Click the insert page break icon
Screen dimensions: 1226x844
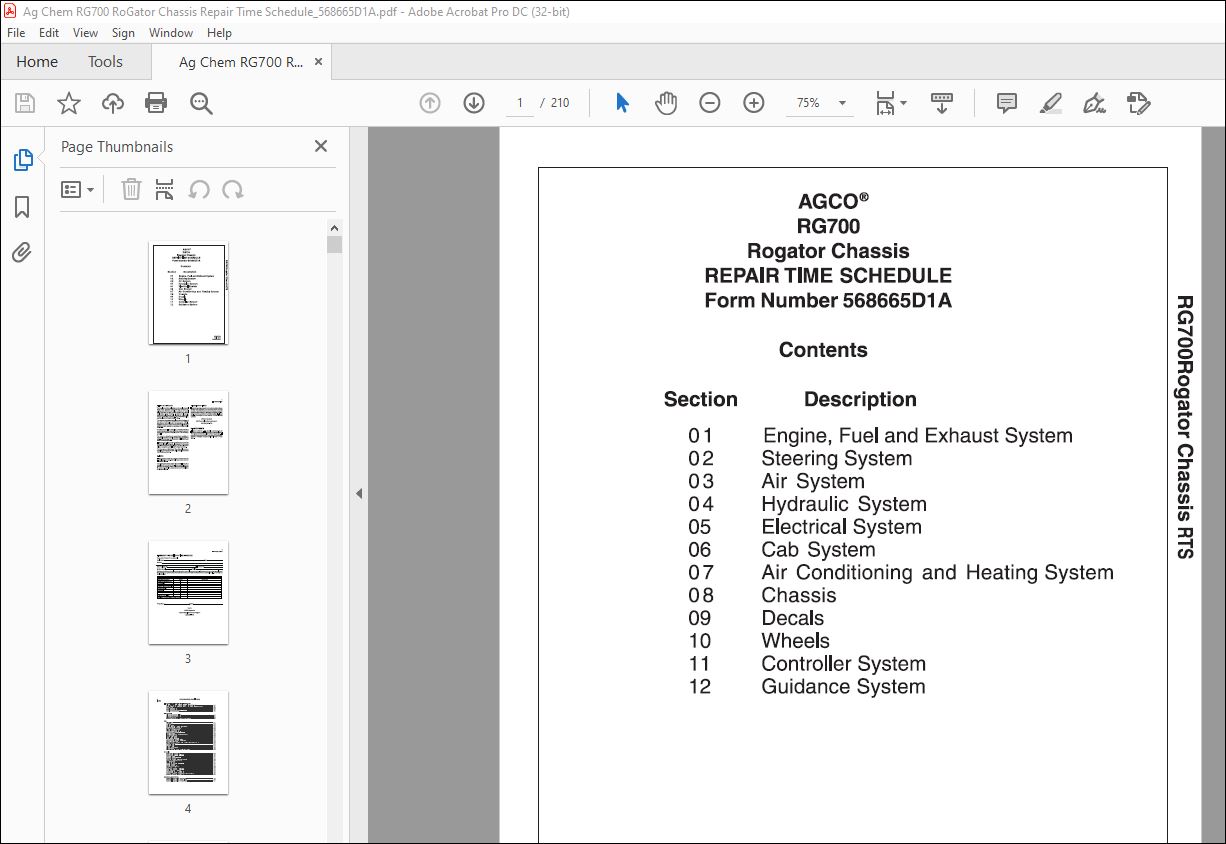tap(165, 189)
